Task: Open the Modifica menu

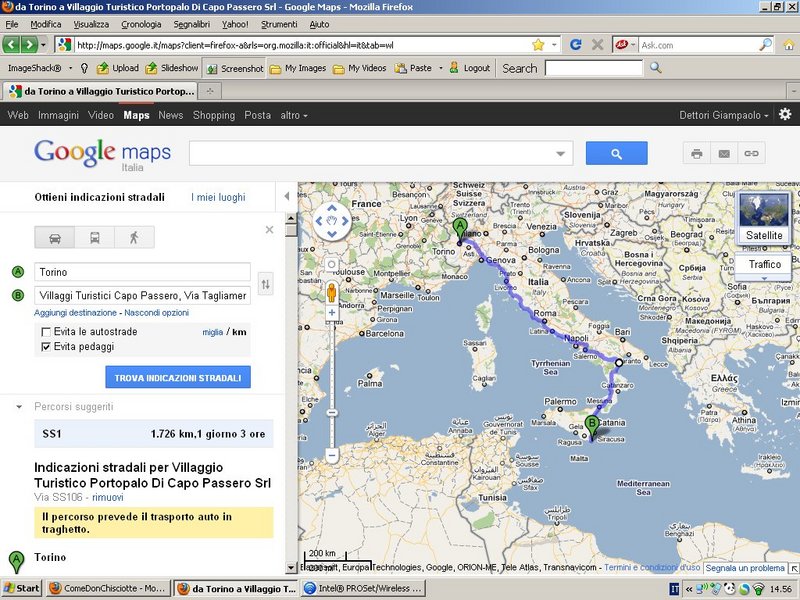Action: 45,24
